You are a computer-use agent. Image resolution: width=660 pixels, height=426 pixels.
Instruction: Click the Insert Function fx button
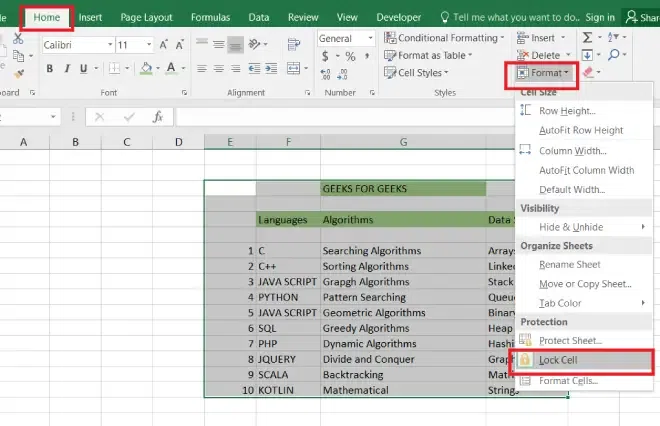tap(158, 117)
